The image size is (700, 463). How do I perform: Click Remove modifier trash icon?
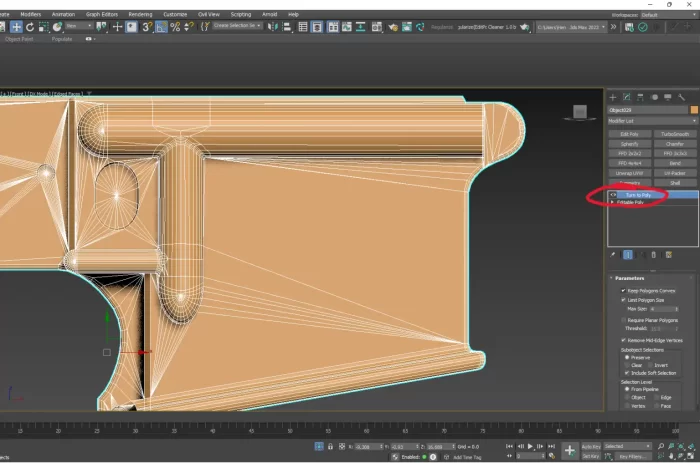click(654, 255)
